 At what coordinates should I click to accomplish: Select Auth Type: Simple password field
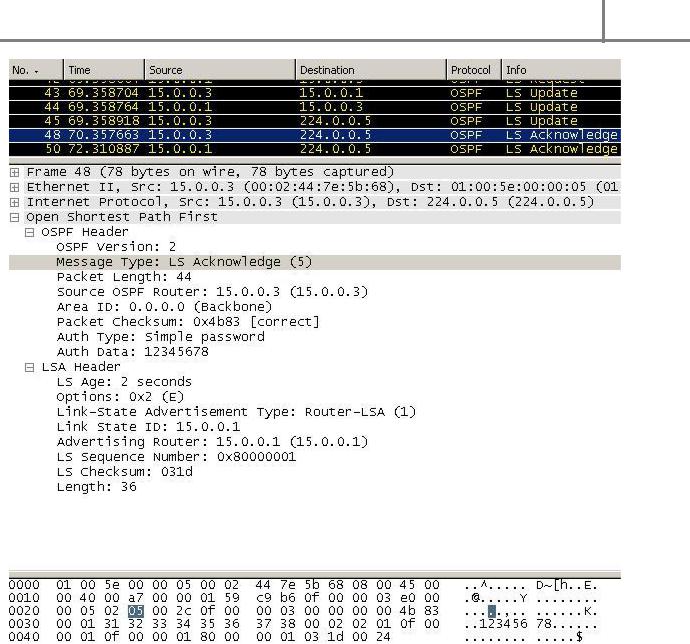point(161,337)
